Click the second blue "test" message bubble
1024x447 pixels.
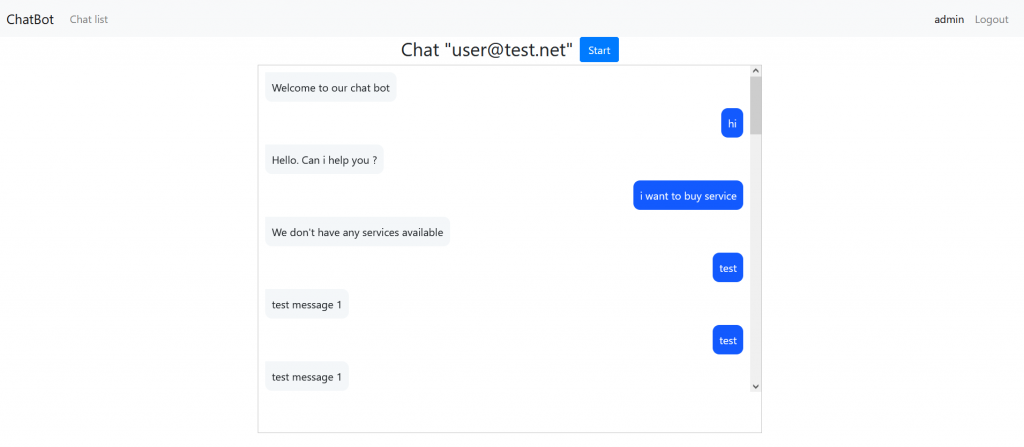tap(728, 340)
